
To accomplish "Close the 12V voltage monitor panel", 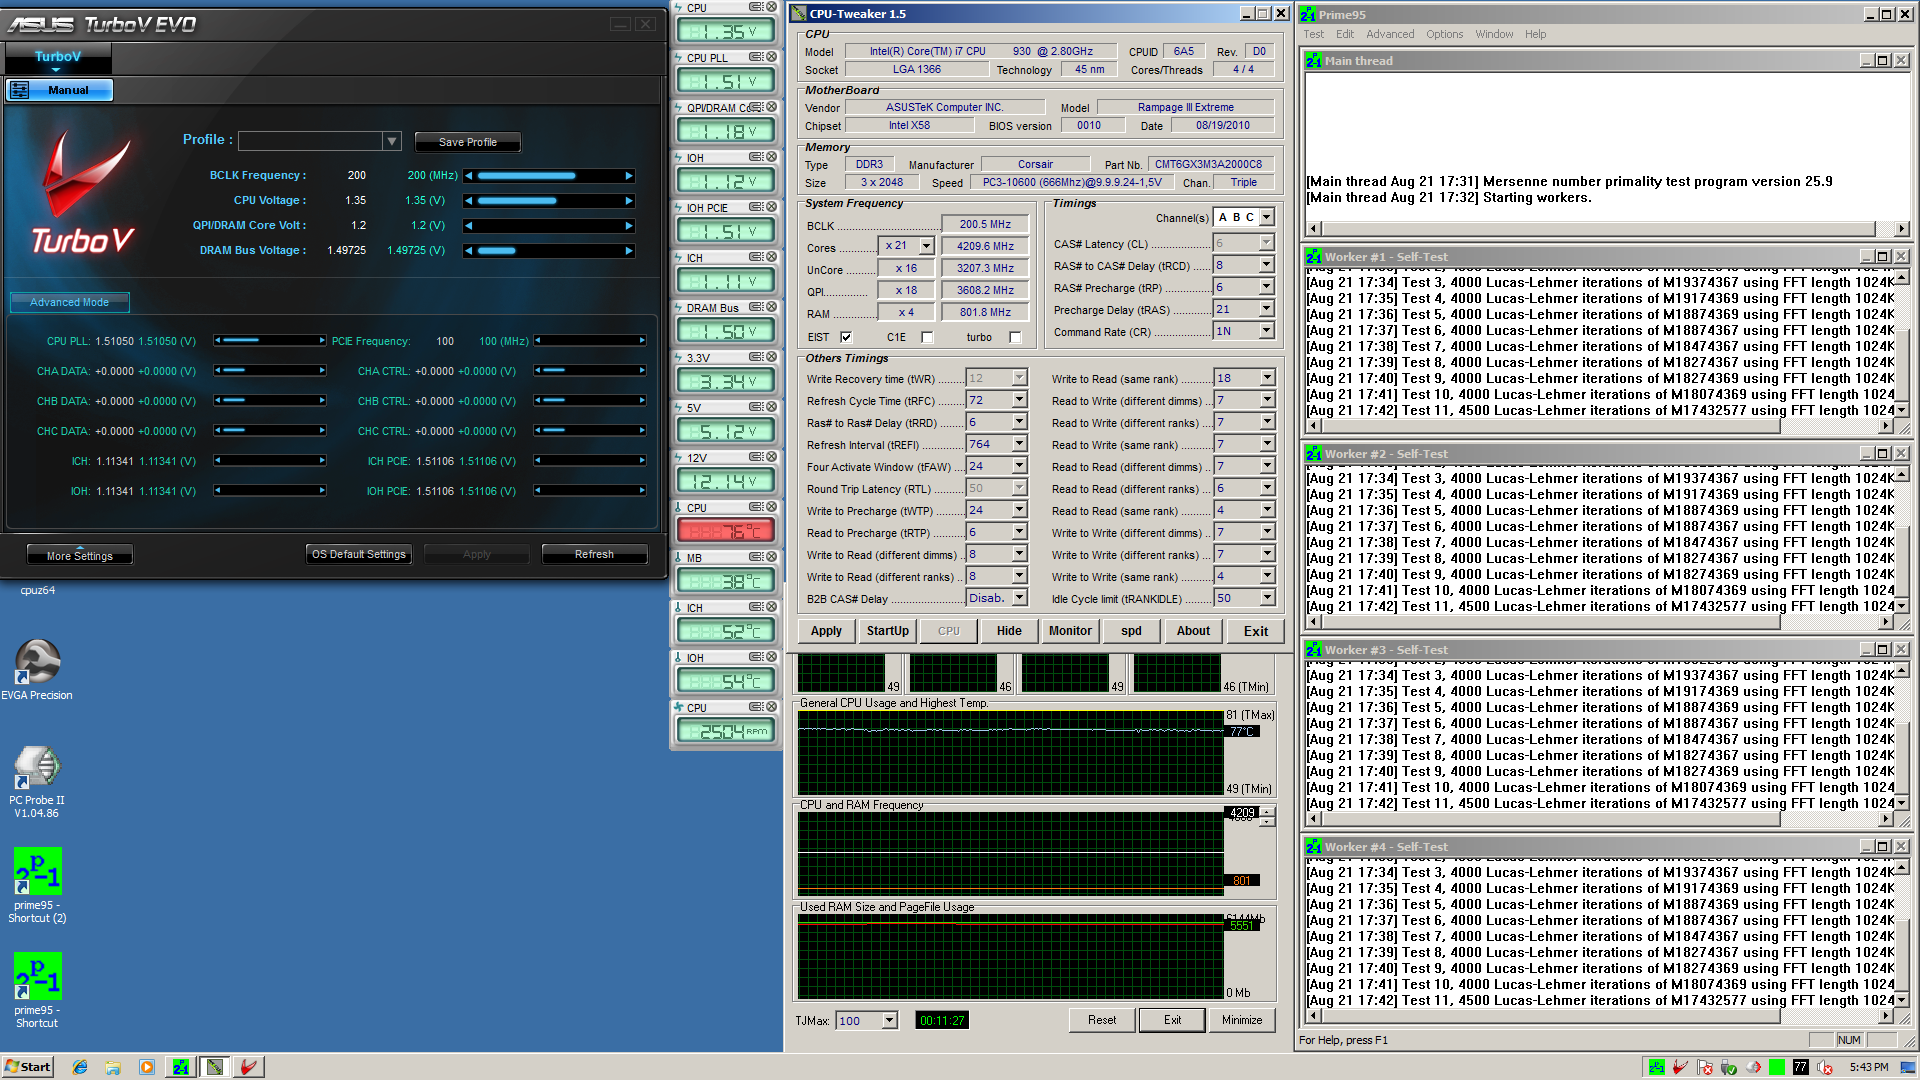I will [x=771, y=457].
